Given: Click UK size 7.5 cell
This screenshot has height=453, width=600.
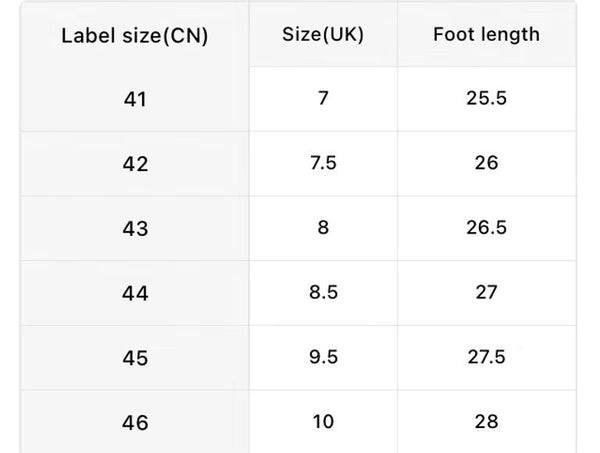Looking at the screenshot, I should [323, 163].
